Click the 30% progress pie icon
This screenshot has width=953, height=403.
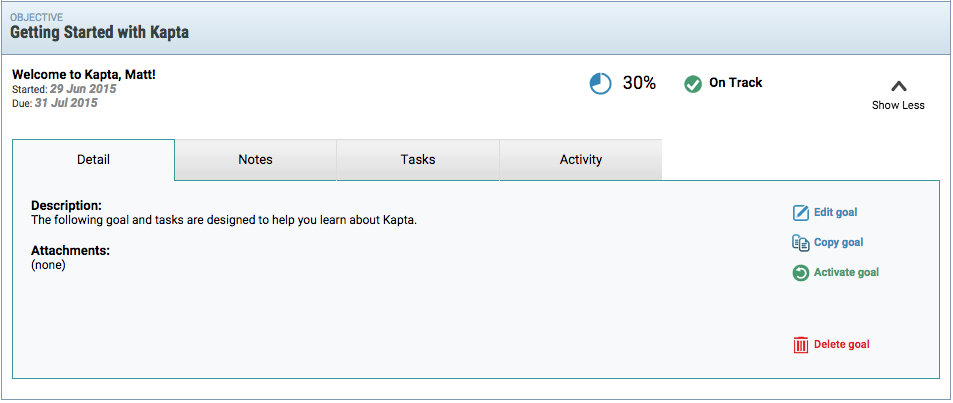tap(600, 83)
